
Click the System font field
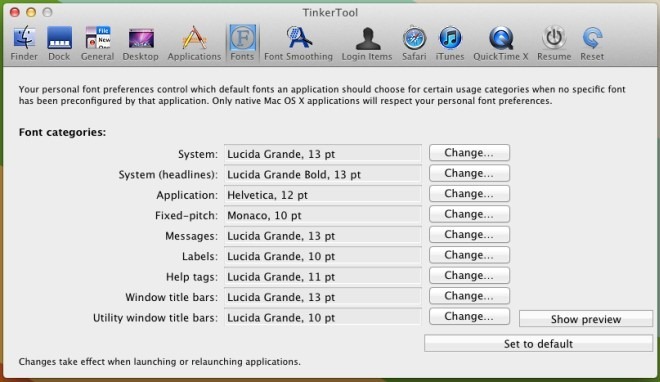(x=322, y=154)
